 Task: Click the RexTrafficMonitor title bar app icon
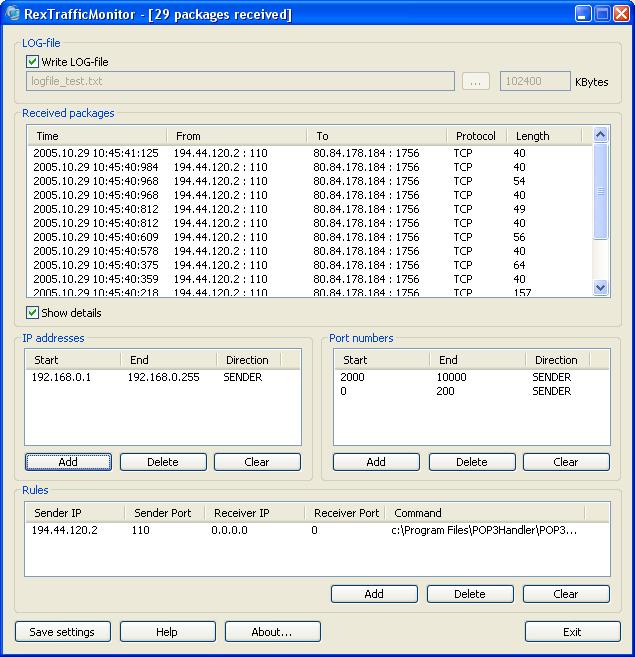point(13,13)
